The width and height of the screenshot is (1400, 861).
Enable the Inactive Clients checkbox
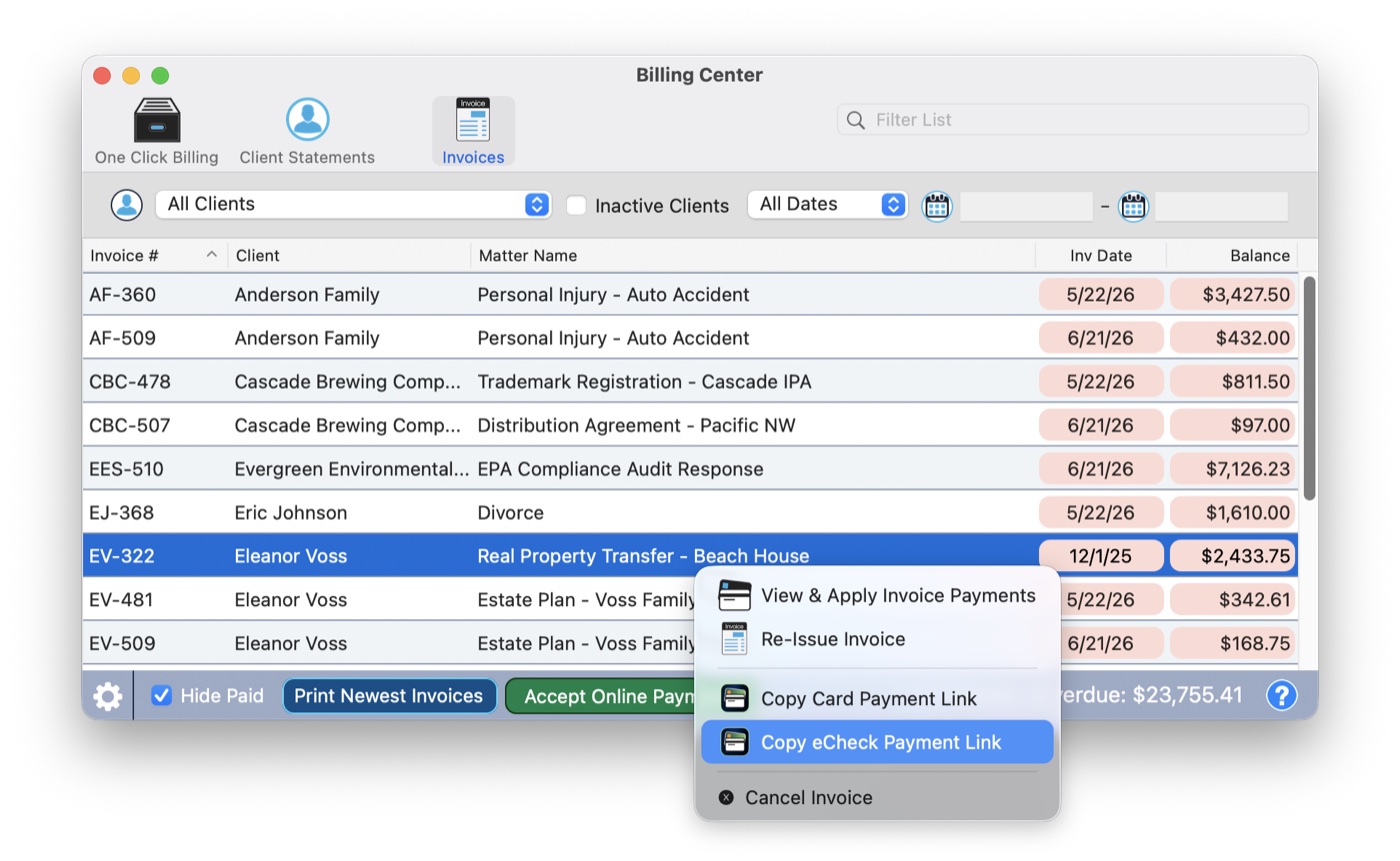pos(576,205)
